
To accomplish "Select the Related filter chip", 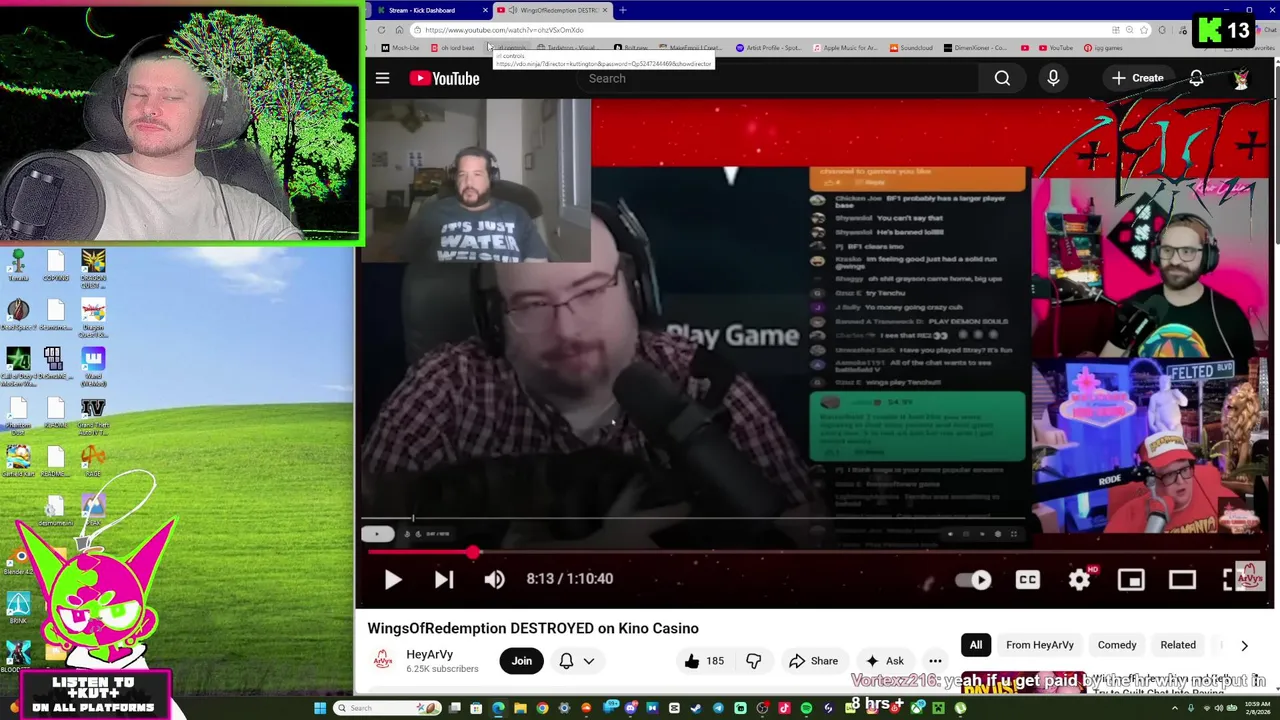I will (1178, 645).
